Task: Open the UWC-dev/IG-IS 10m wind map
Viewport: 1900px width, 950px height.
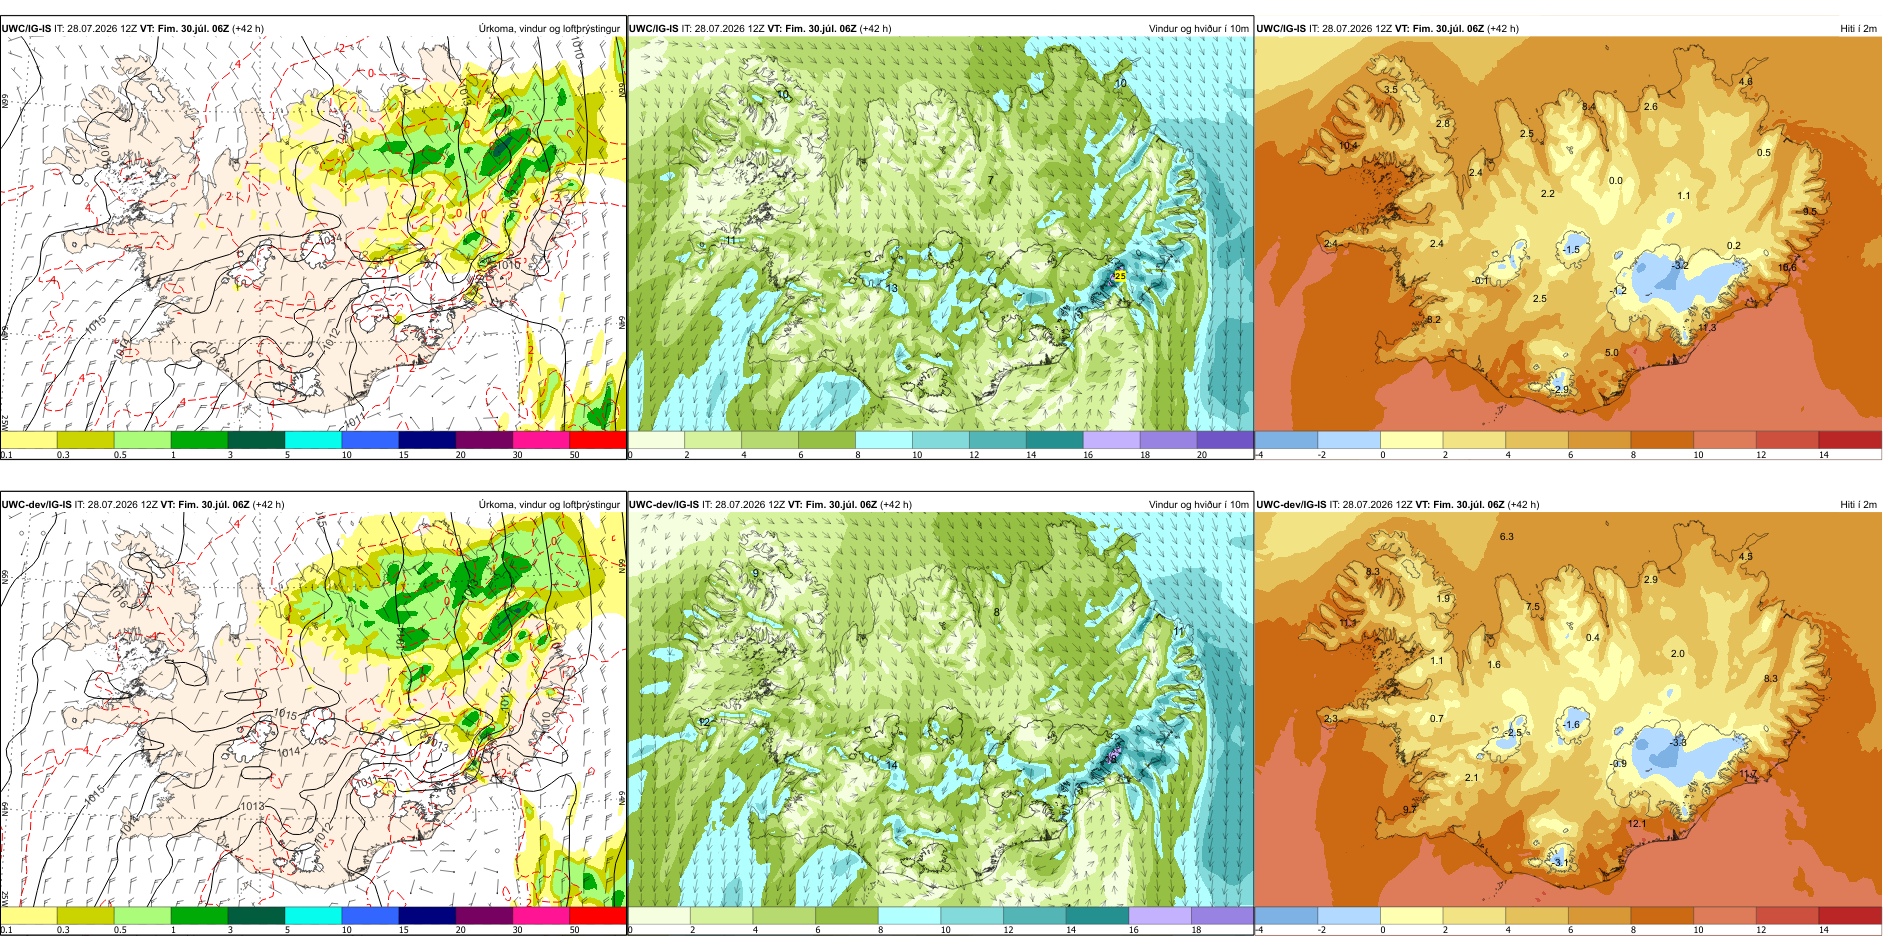Action: pyautogui.click(x=941, y=710)
